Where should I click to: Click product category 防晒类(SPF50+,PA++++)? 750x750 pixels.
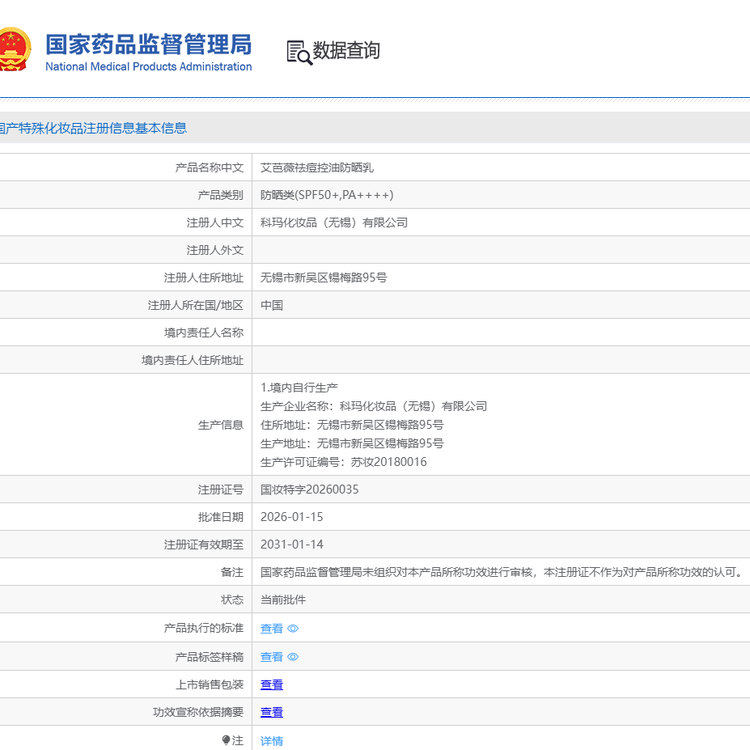[x=327, y=195]
